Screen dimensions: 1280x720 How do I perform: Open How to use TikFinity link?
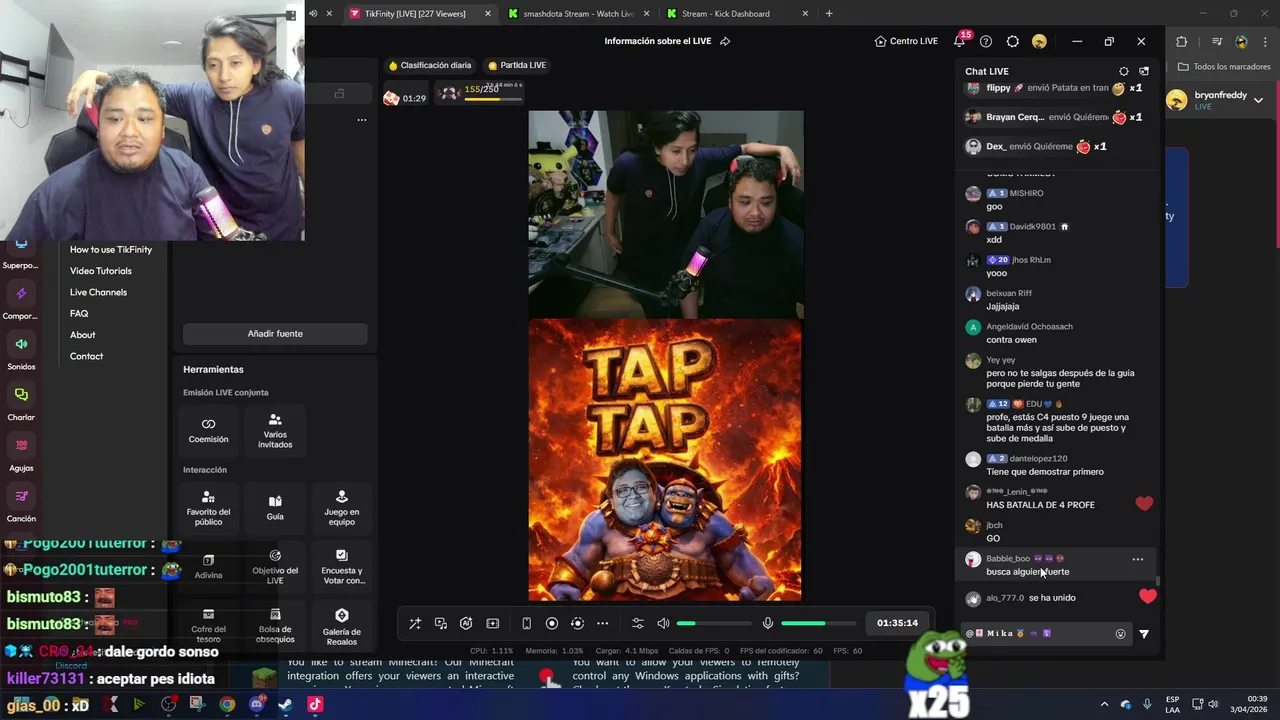point(111,250)
